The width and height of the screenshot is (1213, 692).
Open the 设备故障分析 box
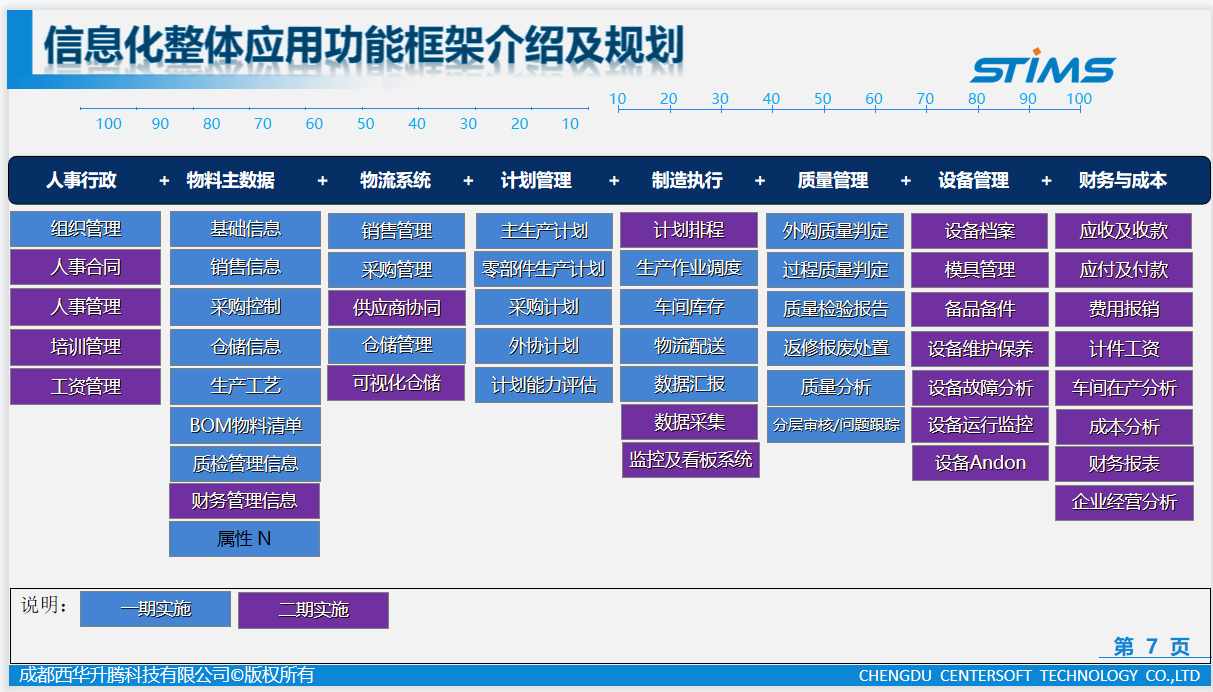(x=981, y=388)
